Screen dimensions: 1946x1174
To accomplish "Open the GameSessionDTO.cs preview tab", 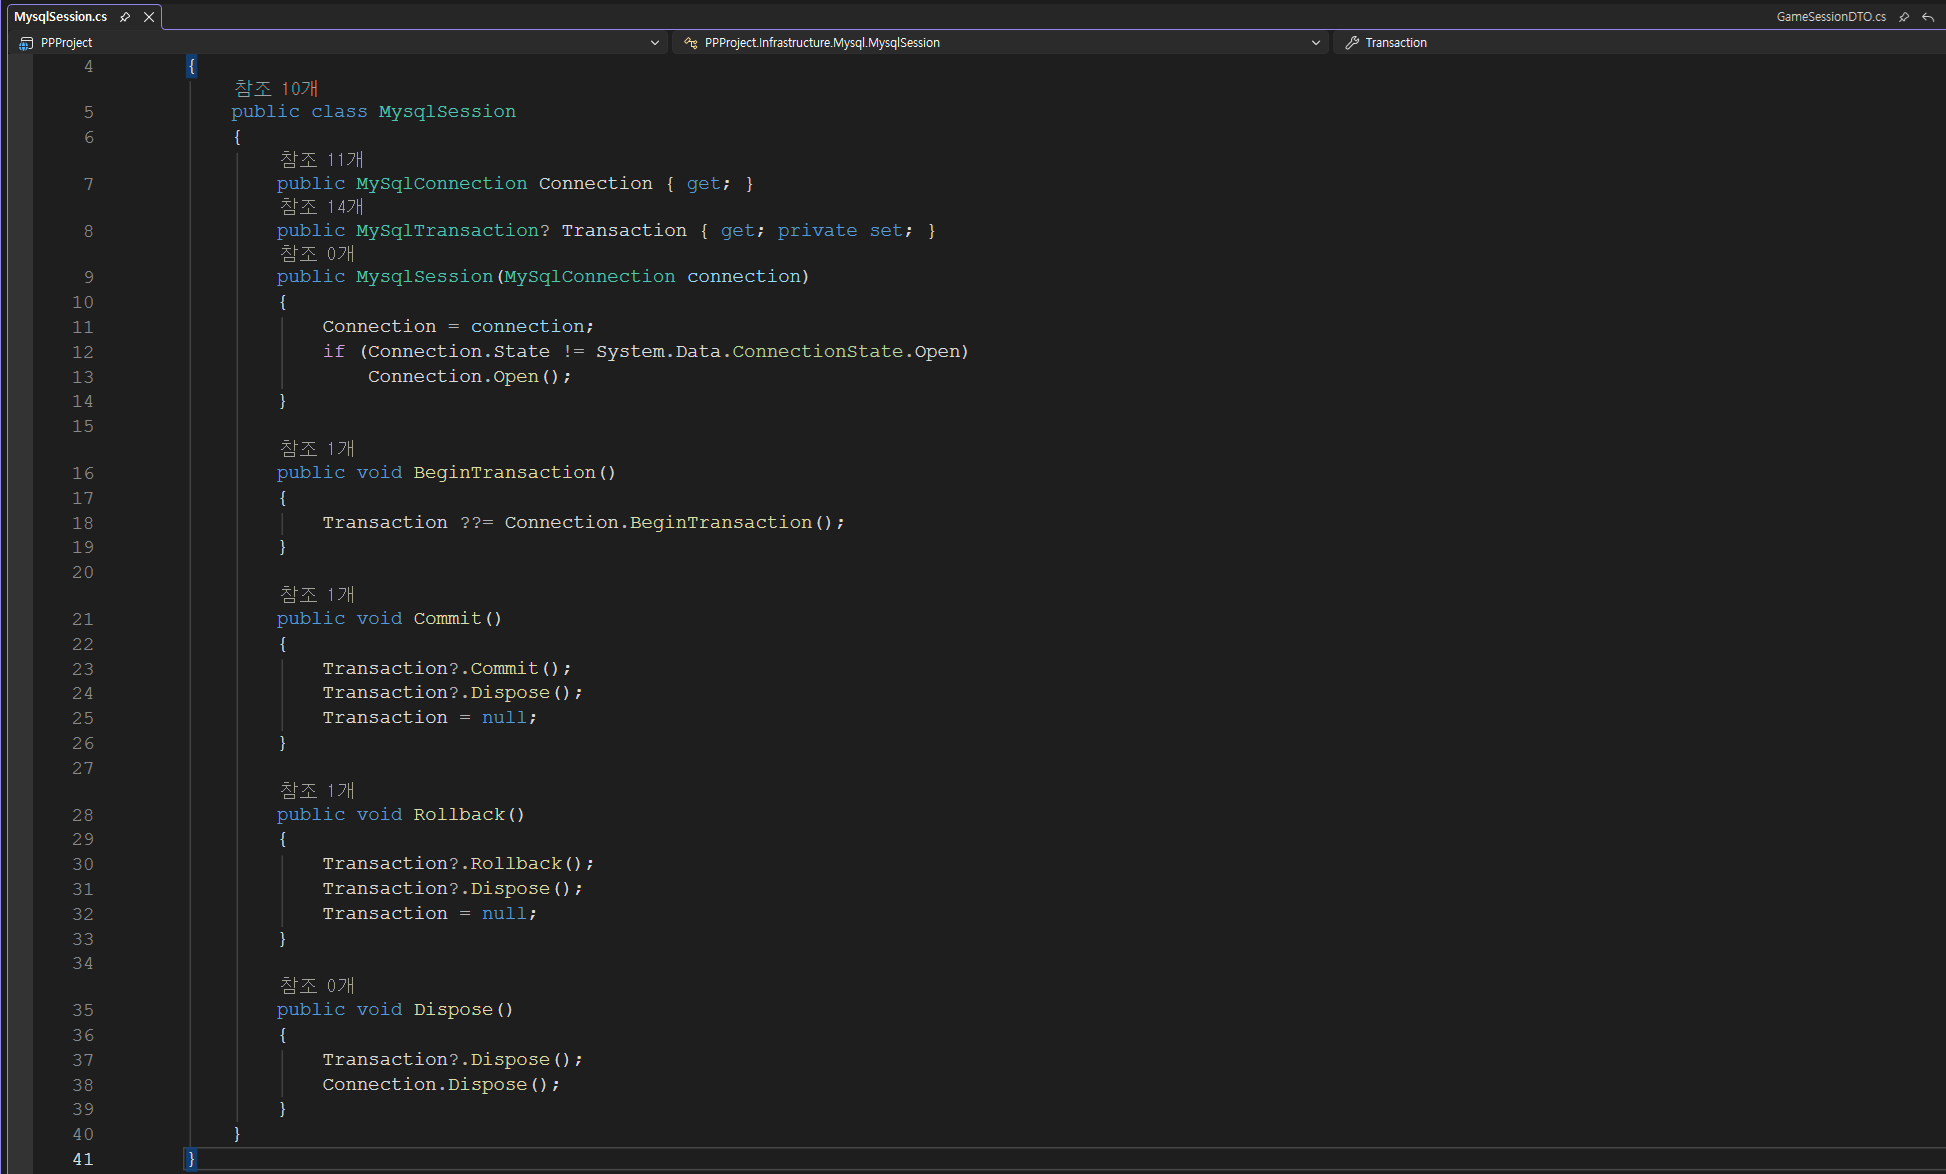I will coord(1830,17).
